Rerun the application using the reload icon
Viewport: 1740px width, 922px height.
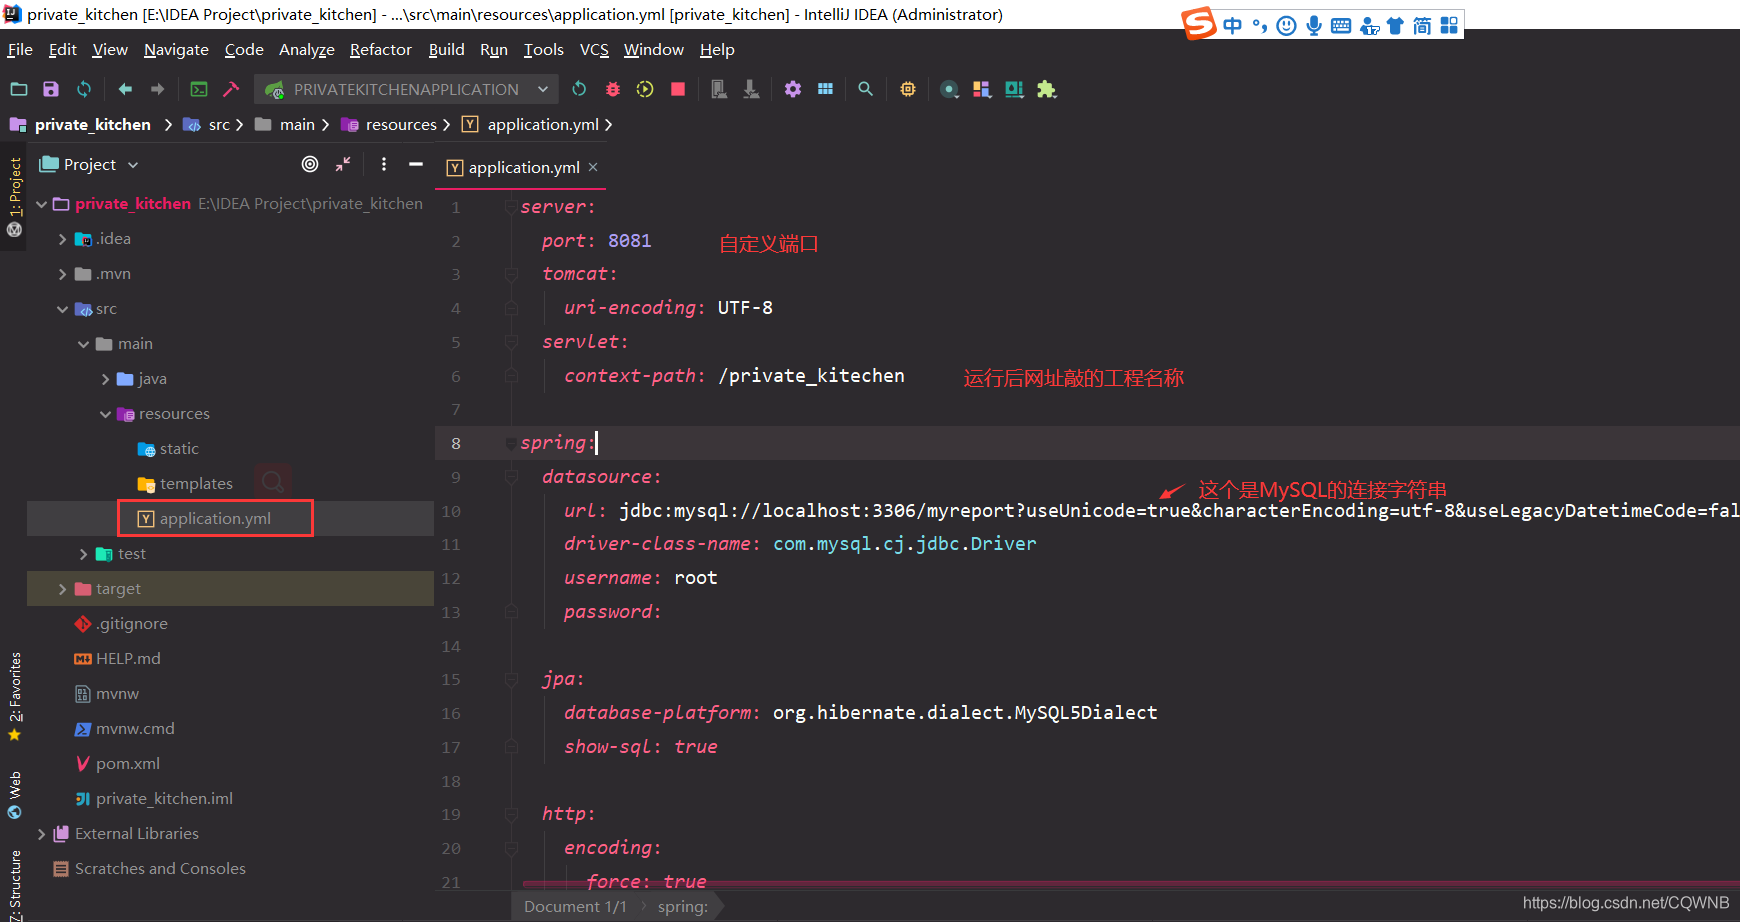point(579,89)
